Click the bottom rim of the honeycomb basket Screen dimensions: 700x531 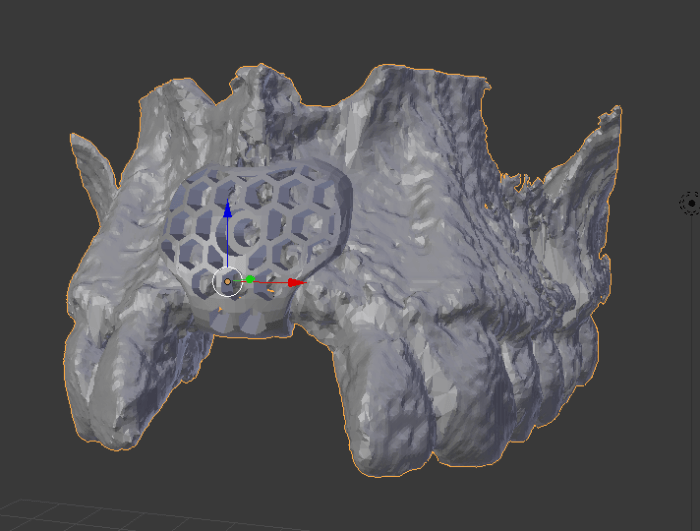click(245, 320)
